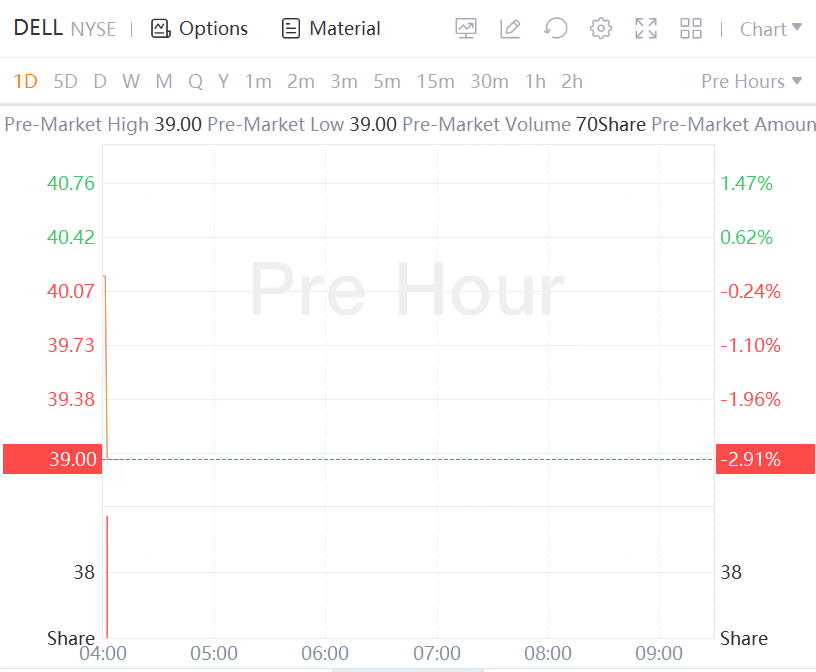
Task: Click the chart indicator presentation icon
Action: (466, 29)
